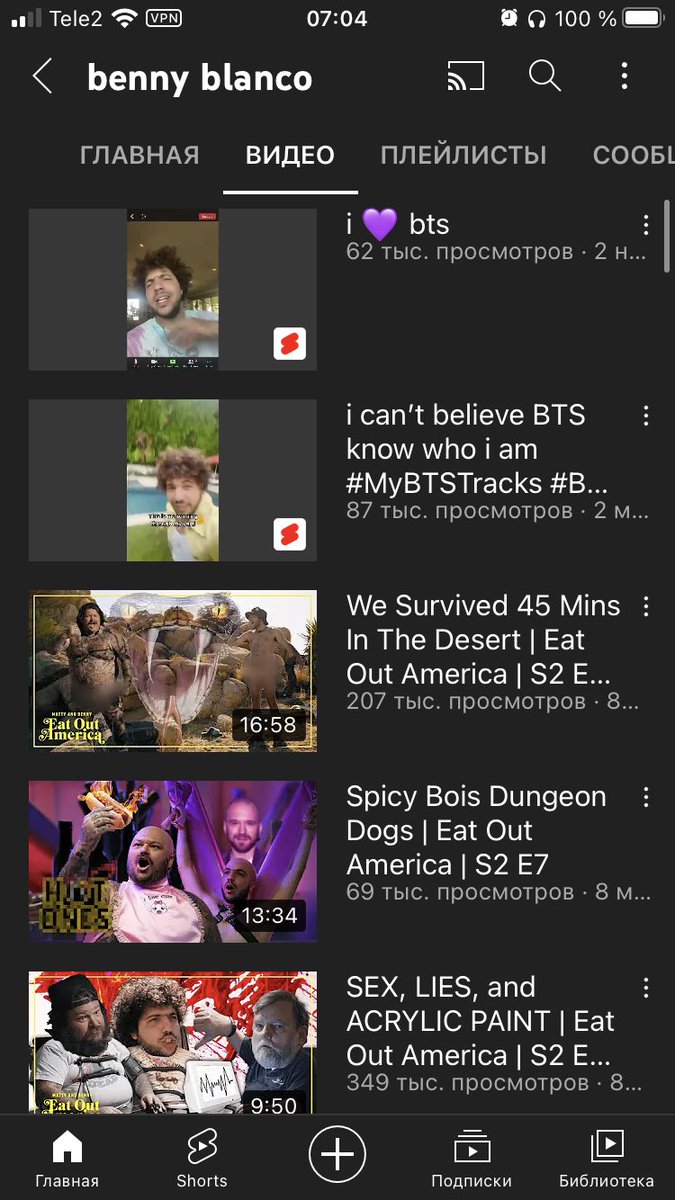This screenshot has width=675, height=1200.
Task: Tap Shorts badge on 'i can't believe BTS' thumbnail
Action: pyautogui.click(x=290, y=535)
